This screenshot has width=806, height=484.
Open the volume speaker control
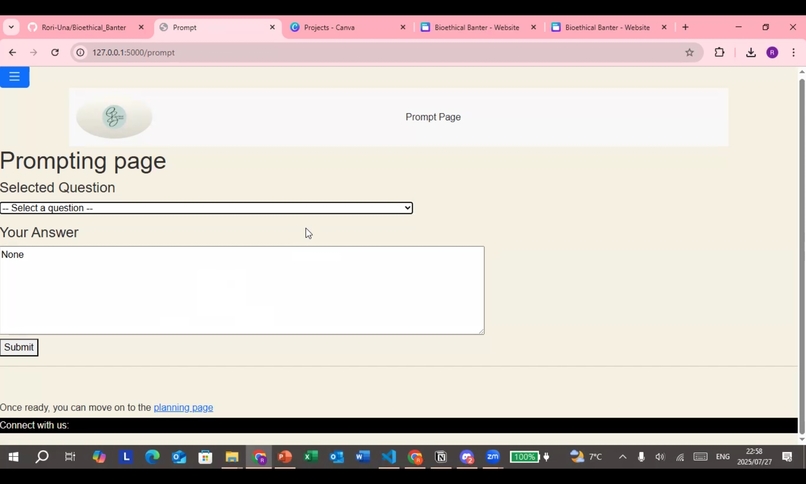pos(660,457)
